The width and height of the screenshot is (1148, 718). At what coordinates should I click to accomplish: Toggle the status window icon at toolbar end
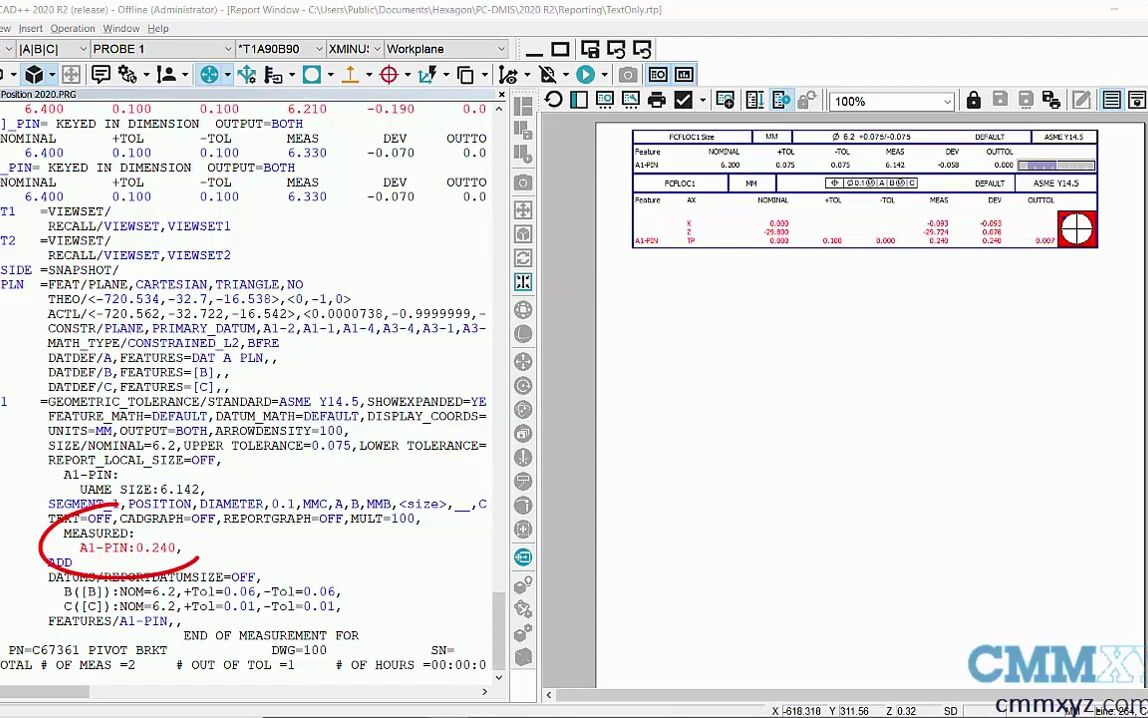(x=684, y=75)
